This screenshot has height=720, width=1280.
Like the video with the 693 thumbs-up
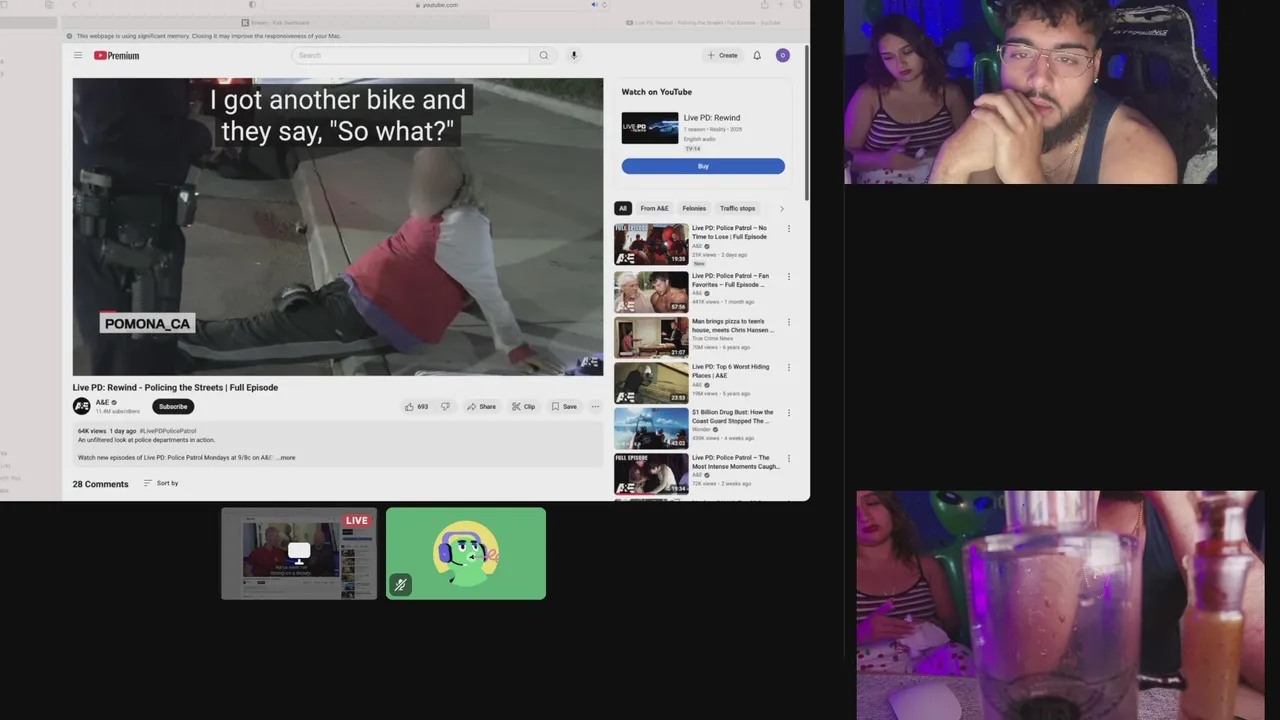417,406
